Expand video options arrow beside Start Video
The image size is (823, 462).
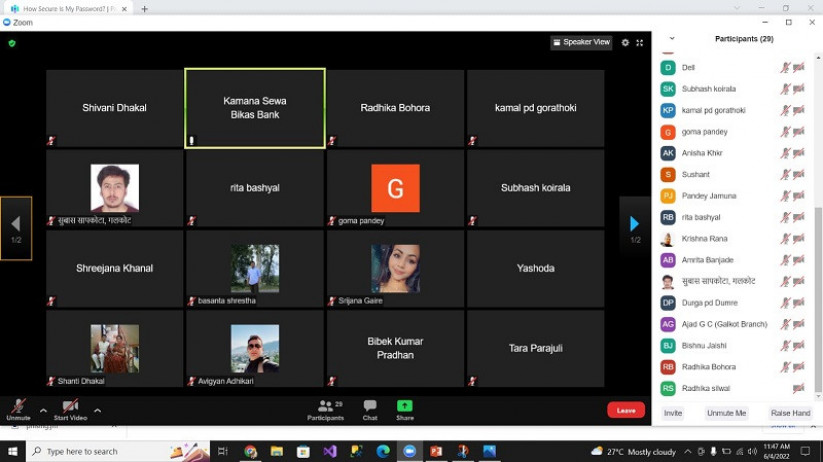click(x=97, y=410)
